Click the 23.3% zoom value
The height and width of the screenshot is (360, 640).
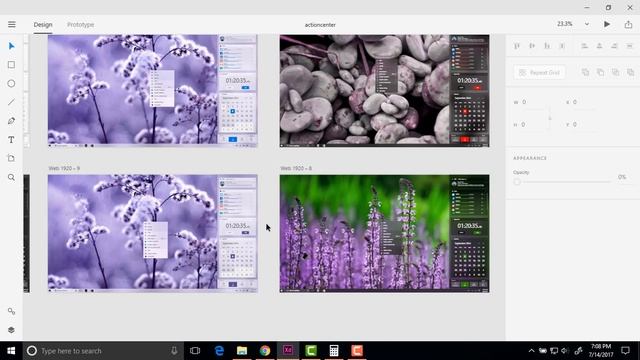pyautogui.click(x=564, y=24)
